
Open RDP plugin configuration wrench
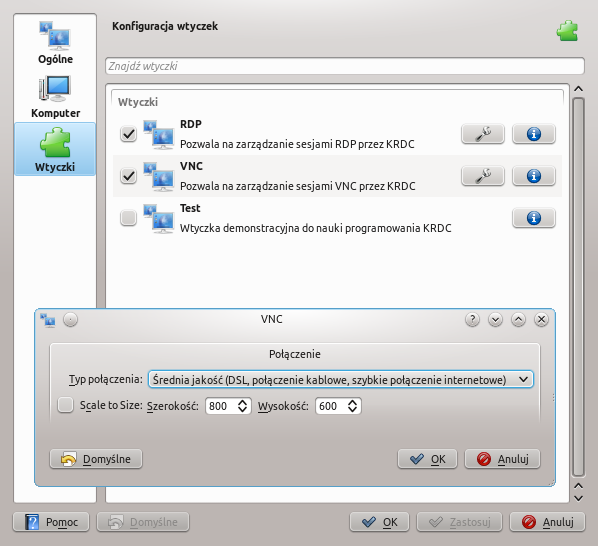click(x=483, y=134)
